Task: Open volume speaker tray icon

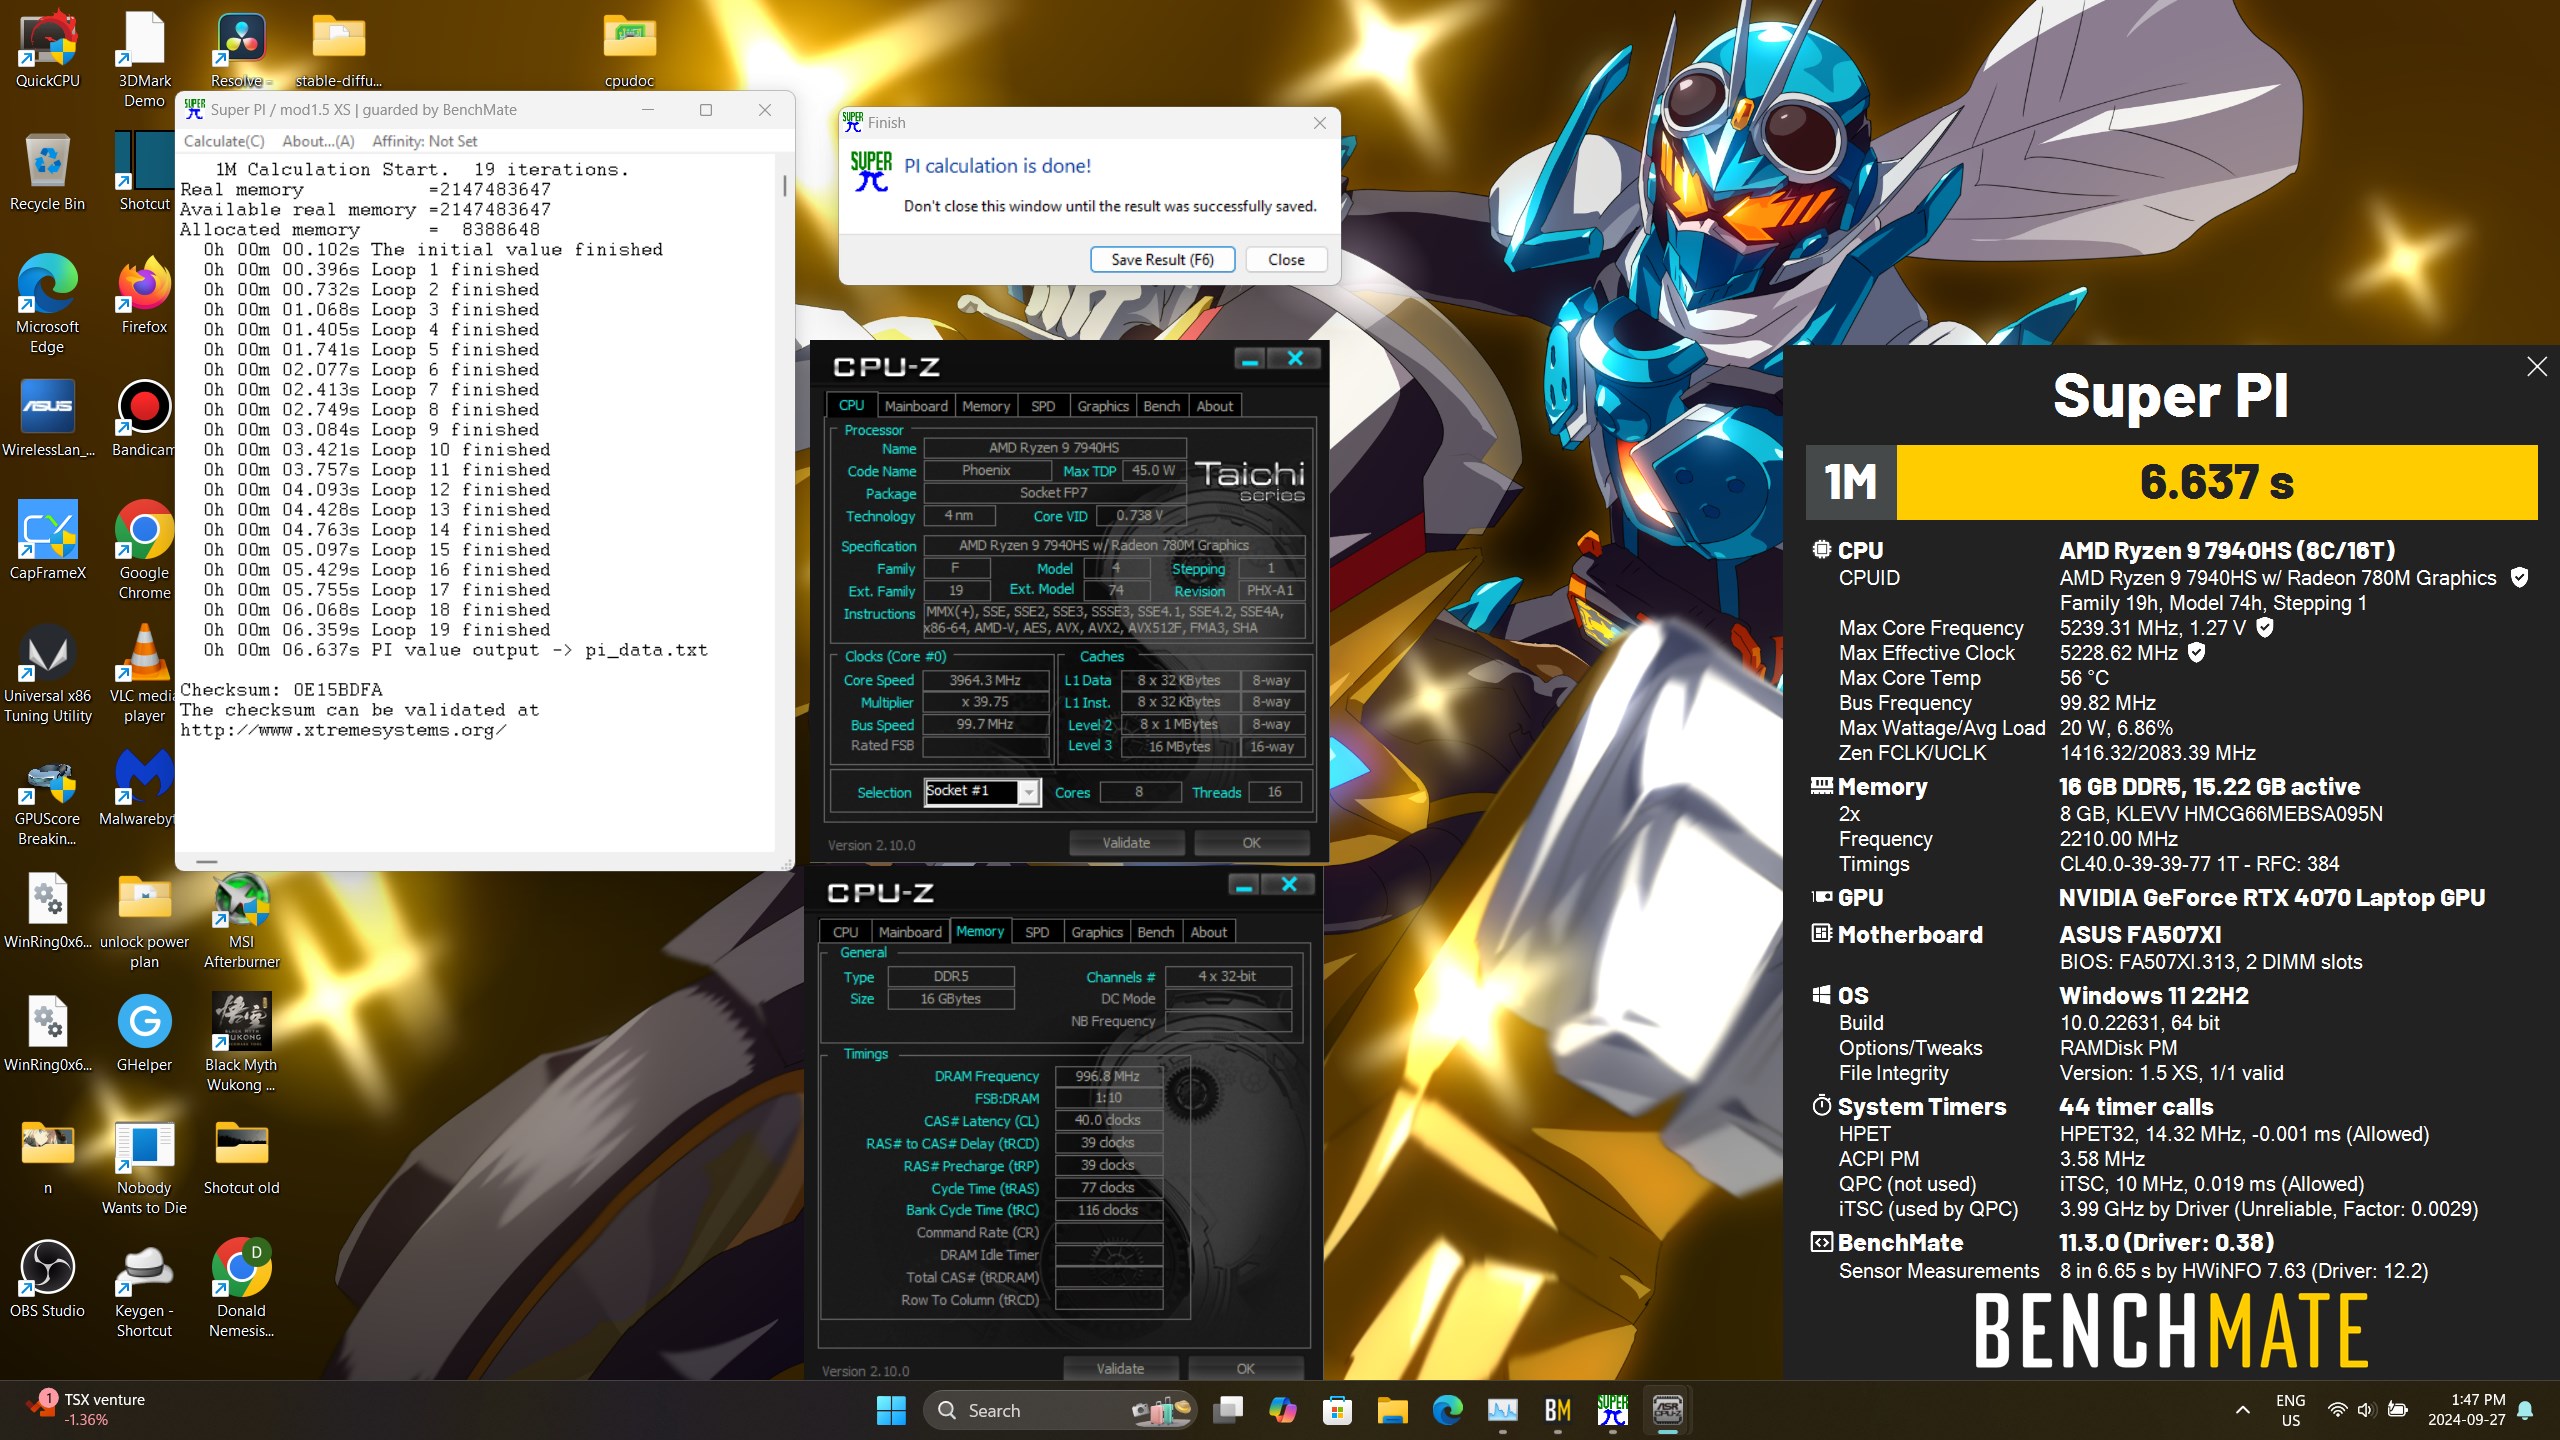Action: tap(2365, 1410)
